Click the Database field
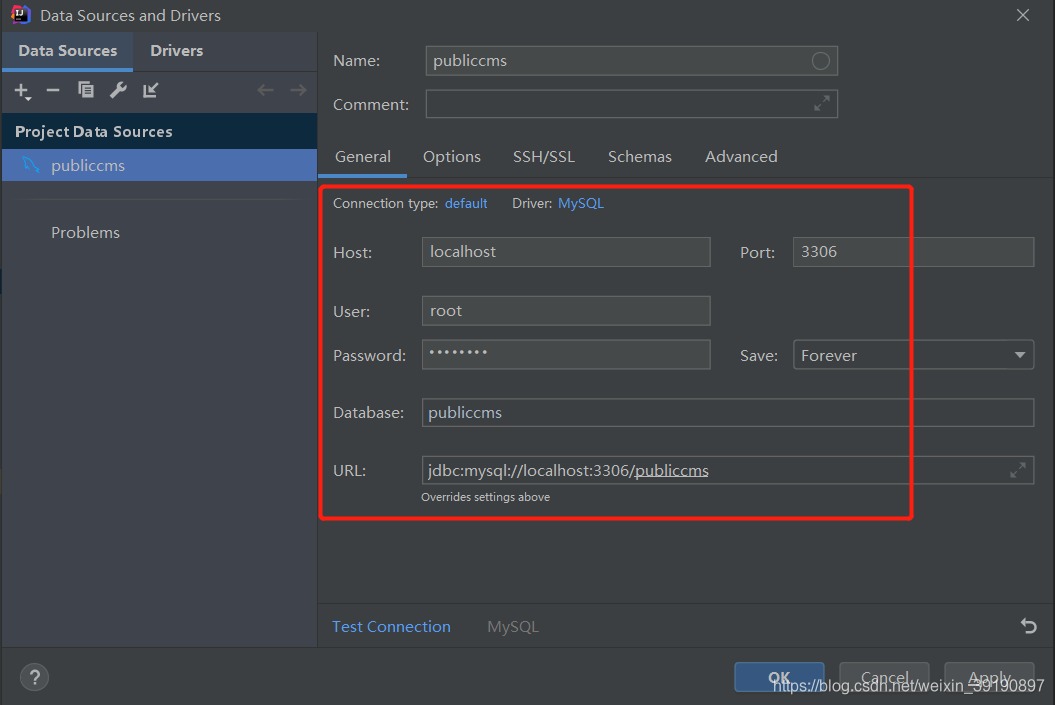 point(727,412)
